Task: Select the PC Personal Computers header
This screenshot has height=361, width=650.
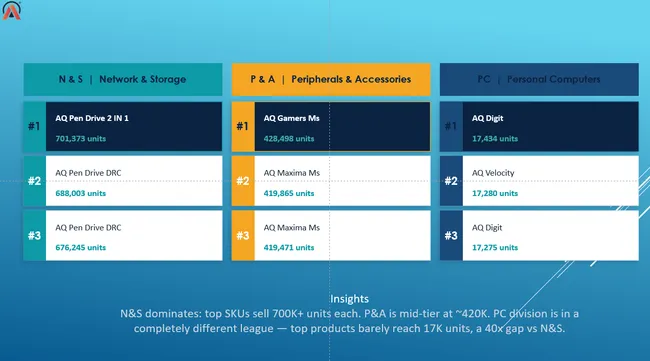Action: [x=539, y=79]
